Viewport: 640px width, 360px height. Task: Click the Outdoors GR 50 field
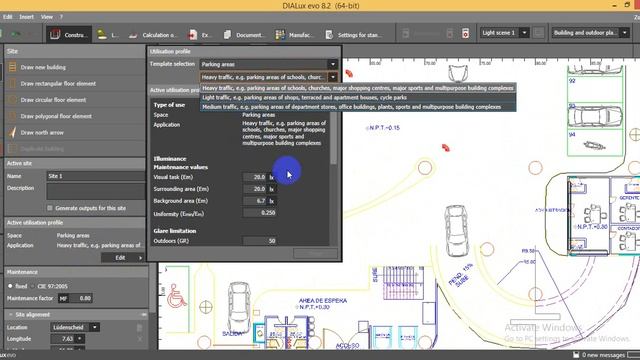coord(260,241)
